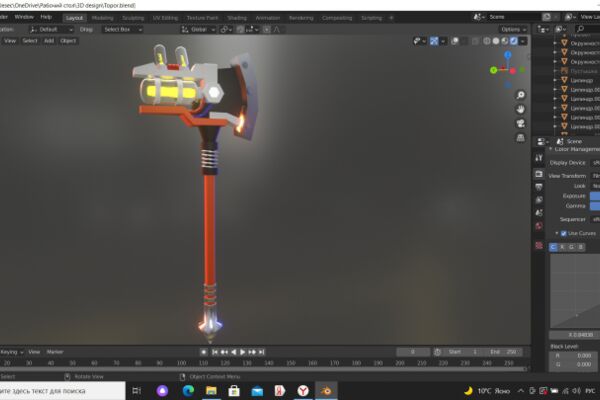Open the Scene properties tab icon

pyautogui.click(x=539, y=213)
